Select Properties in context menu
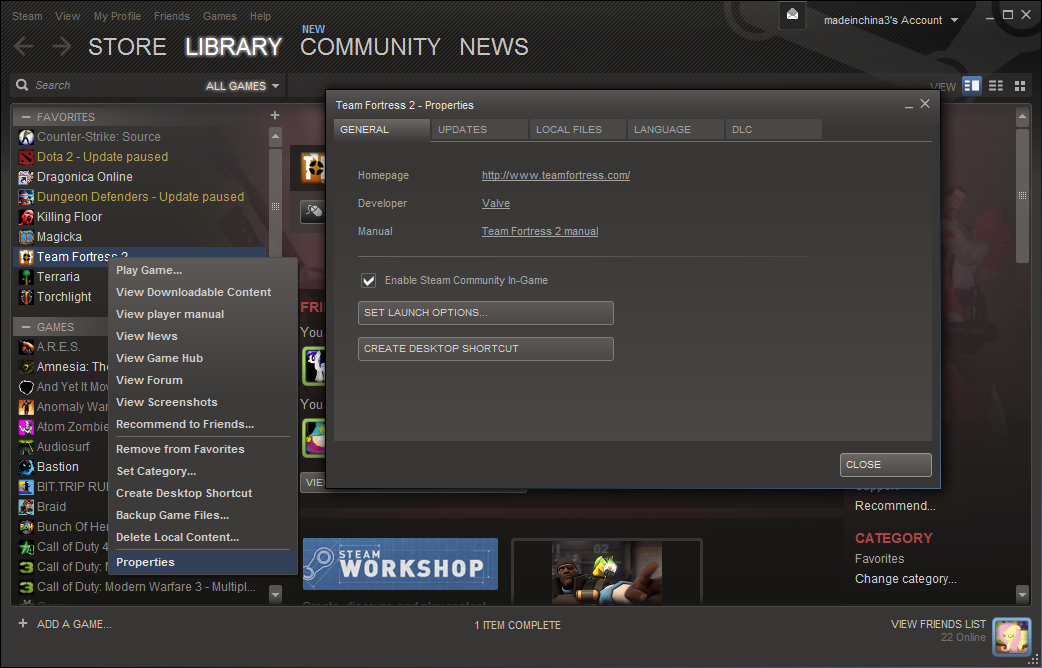The image size is (1042, 668). 202,562
